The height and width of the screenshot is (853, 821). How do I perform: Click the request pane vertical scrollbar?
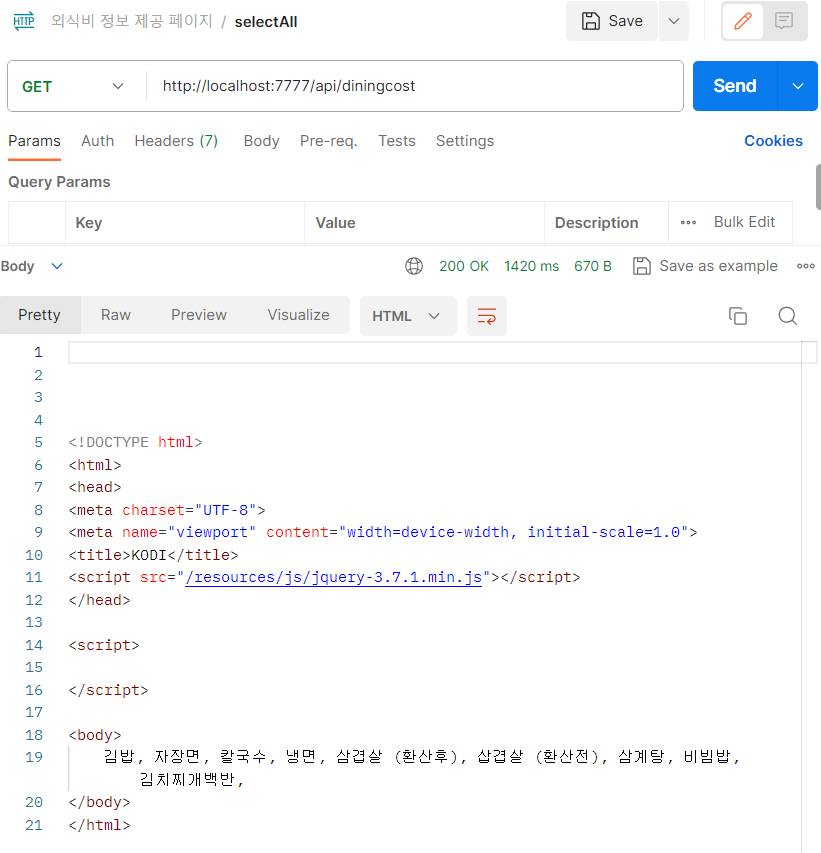point(818,187)
